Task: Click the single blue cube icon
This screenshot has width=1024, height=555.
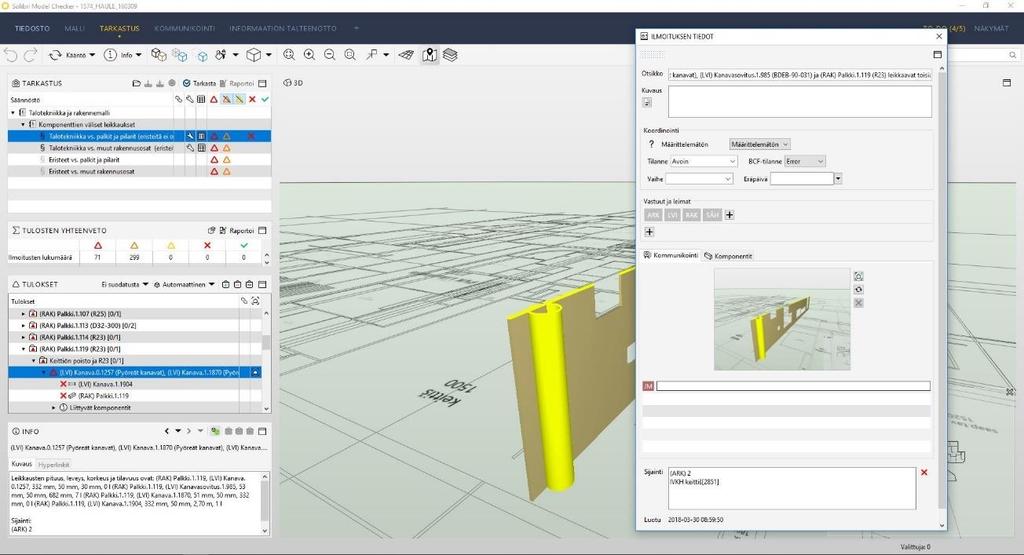Action: 202,56
